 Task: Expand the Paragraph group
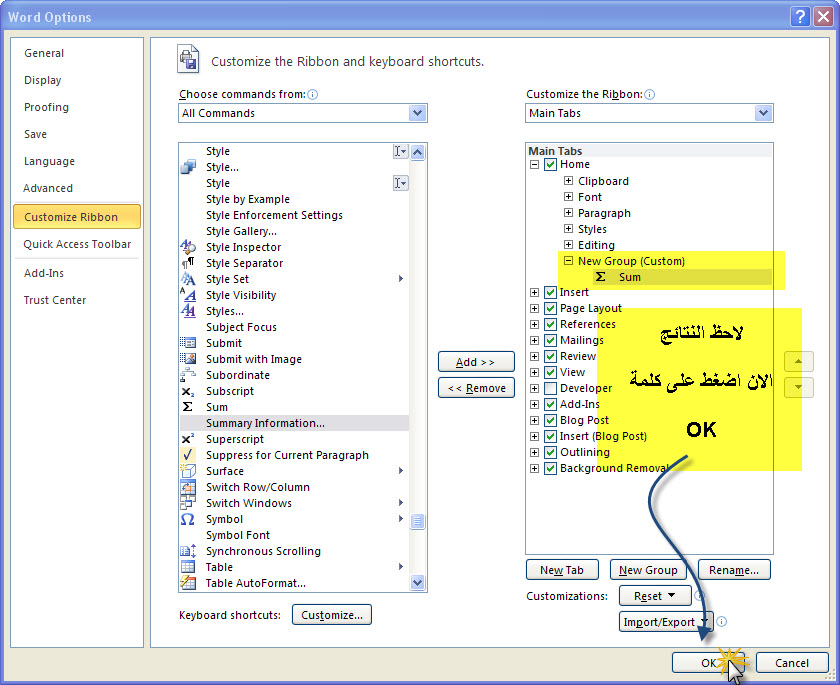[x=568, y=213]
